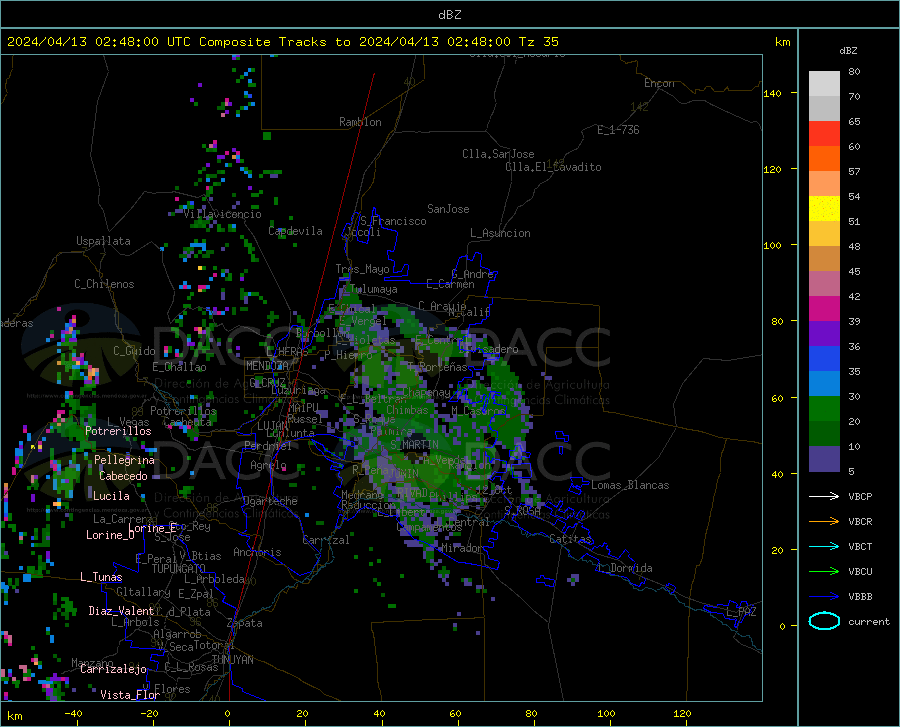Click the L_Dormida map label
This screenshot has height=727, width=900.
[625, 568]
